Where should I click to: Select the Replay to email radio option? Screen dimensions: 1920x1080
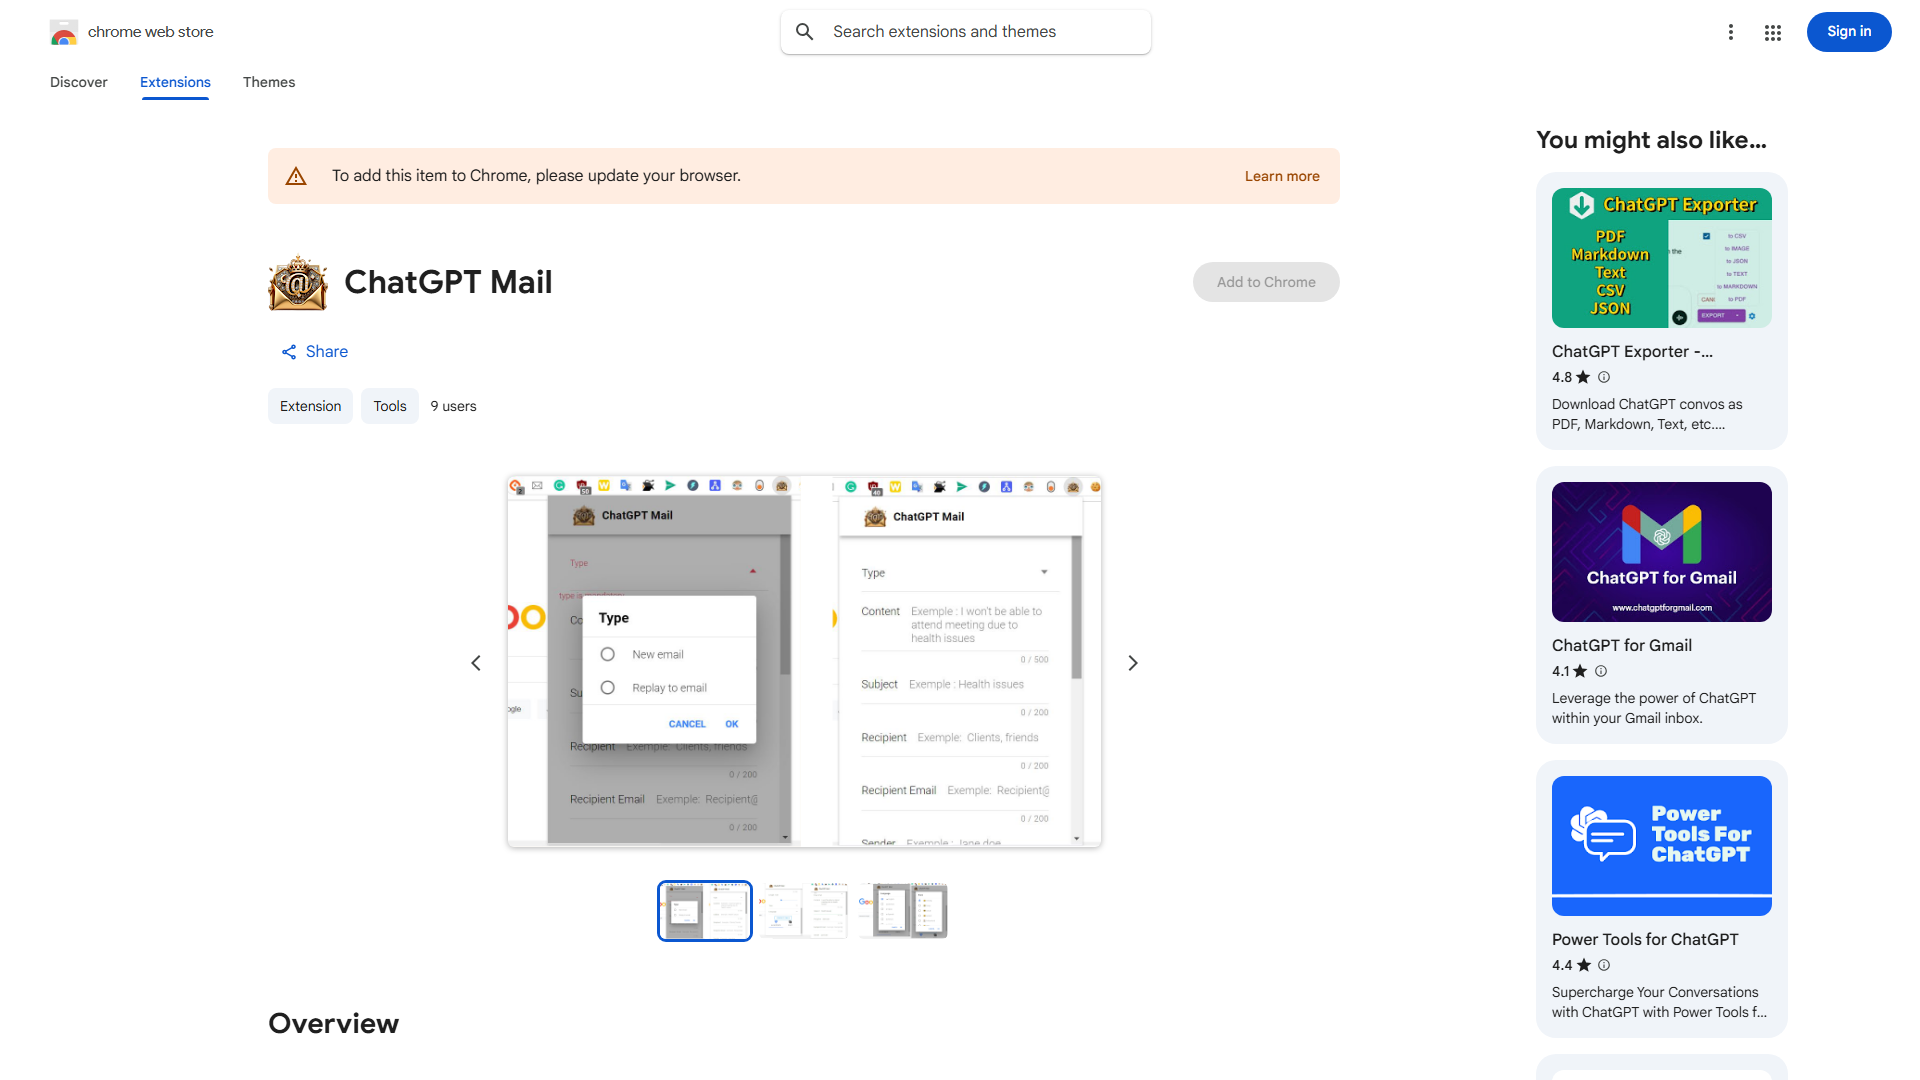pos(608,687)
